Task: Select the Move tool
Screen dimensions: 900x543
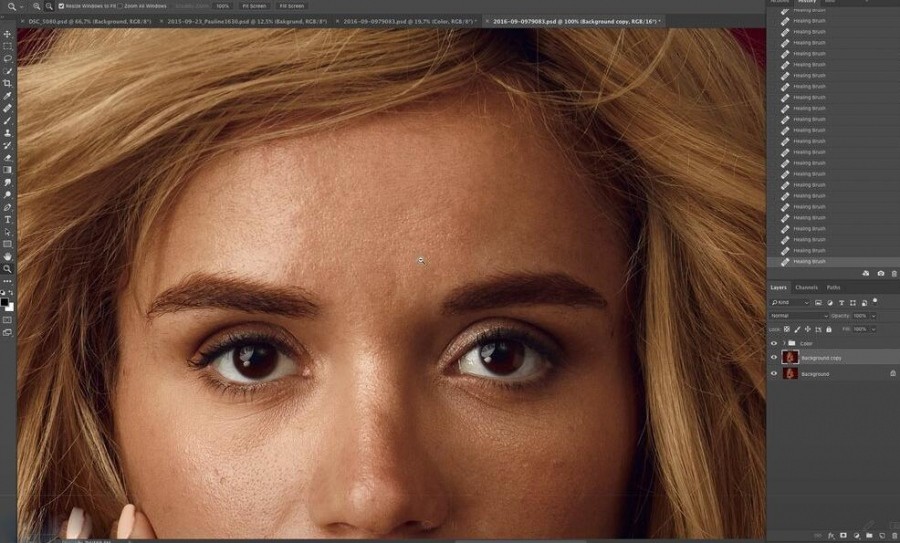Action: (7, 34)
